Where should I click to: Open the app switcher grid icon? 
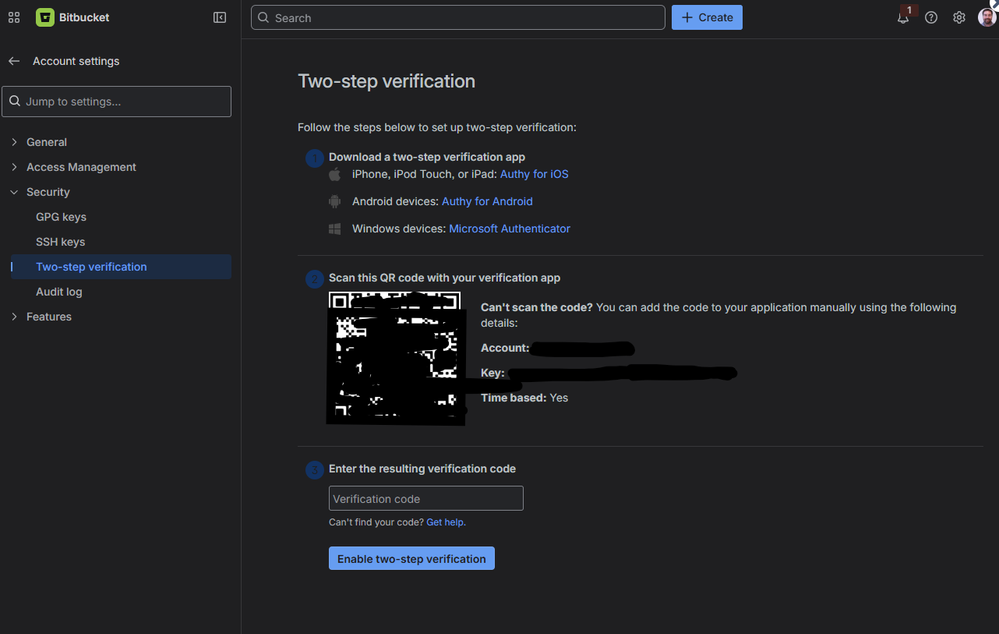click(x=14, y=18)
